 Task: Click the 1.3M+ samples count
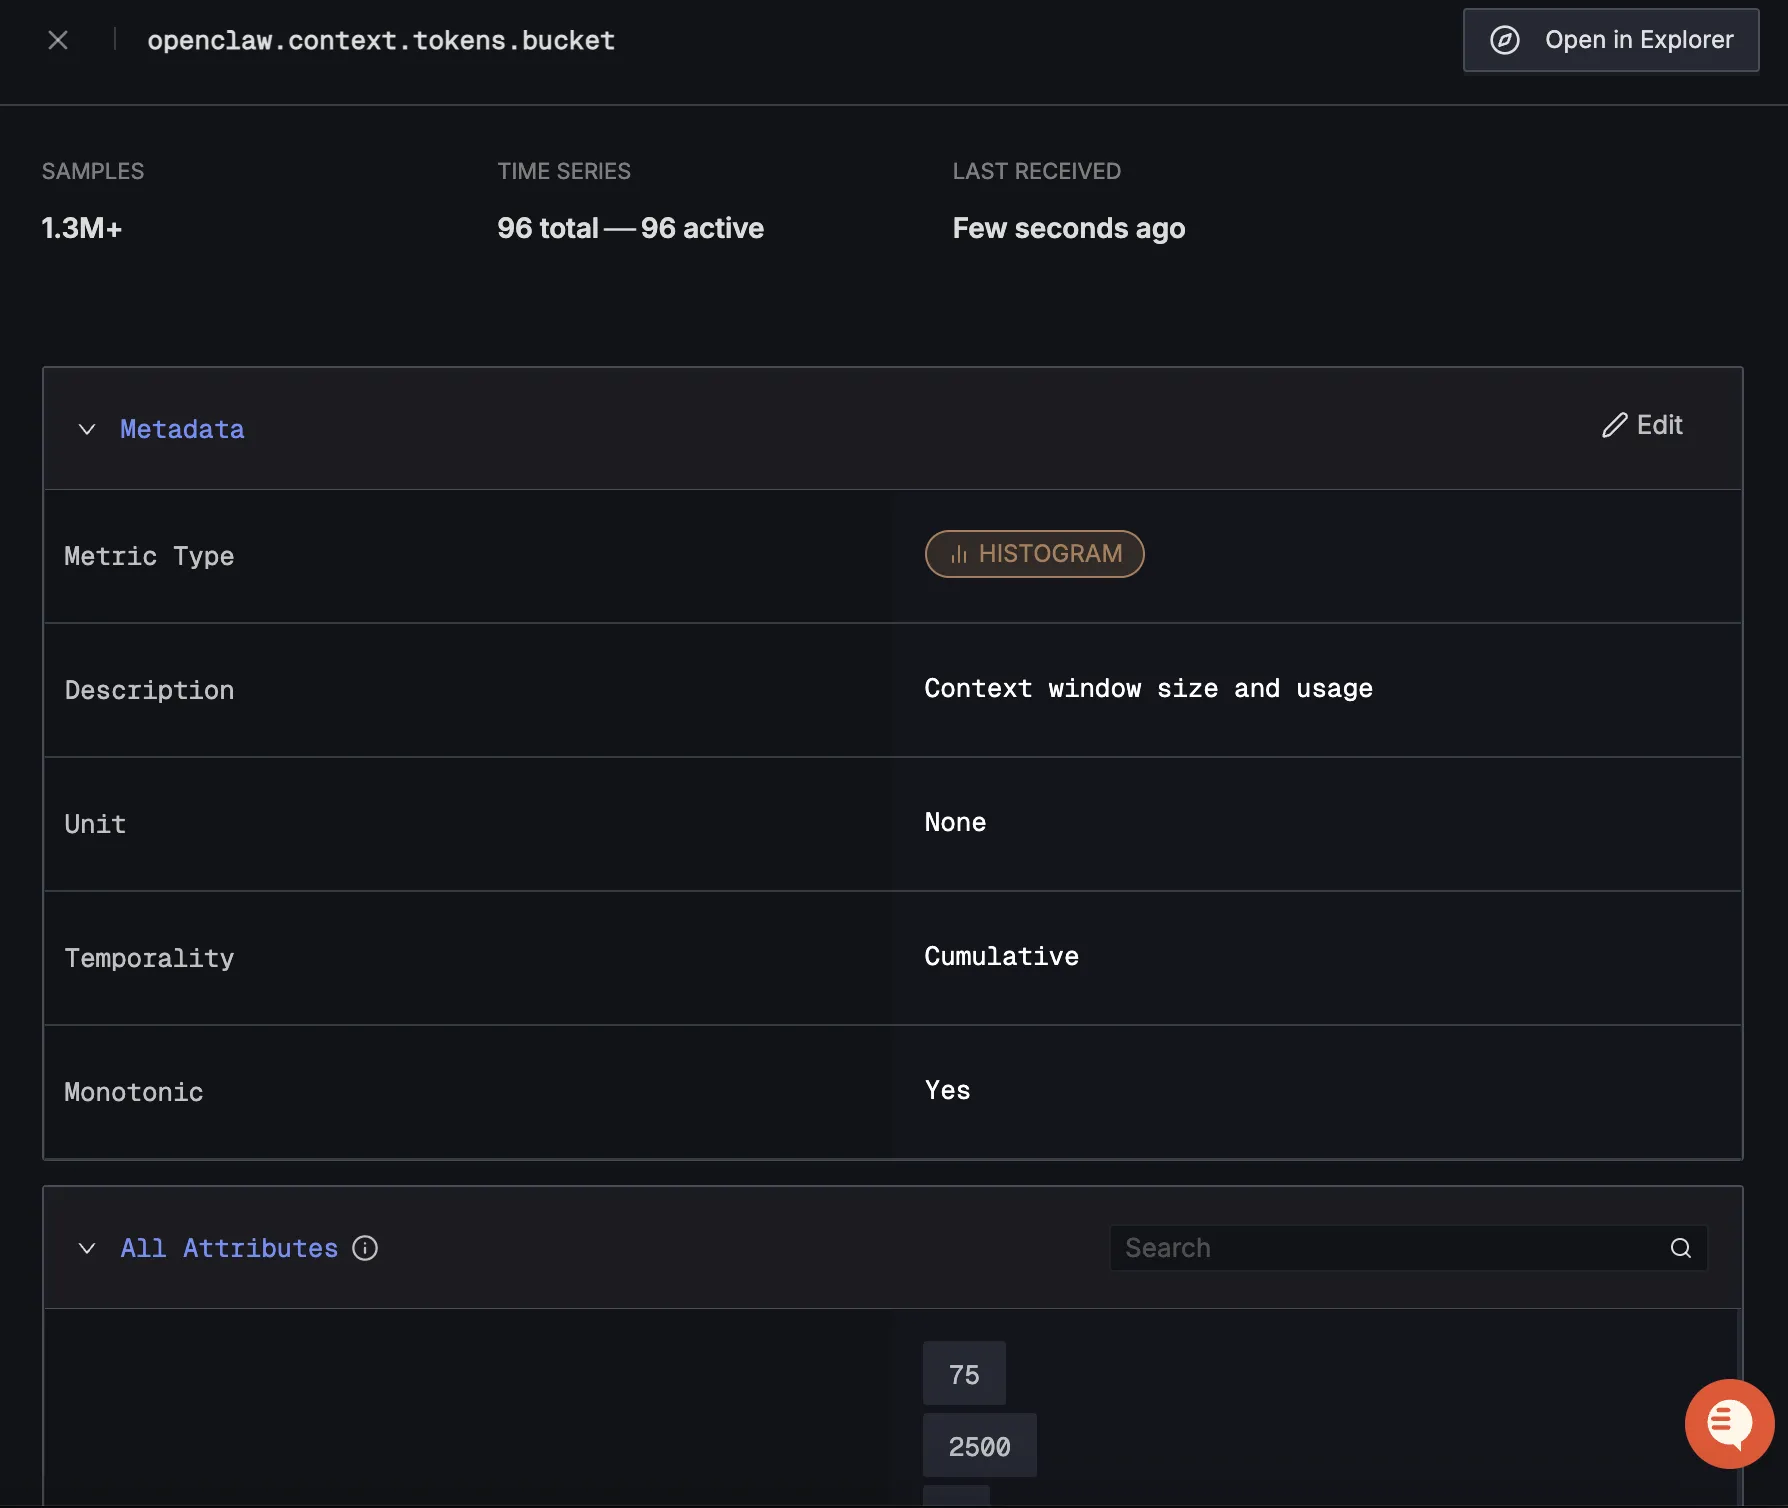point(82,228)
